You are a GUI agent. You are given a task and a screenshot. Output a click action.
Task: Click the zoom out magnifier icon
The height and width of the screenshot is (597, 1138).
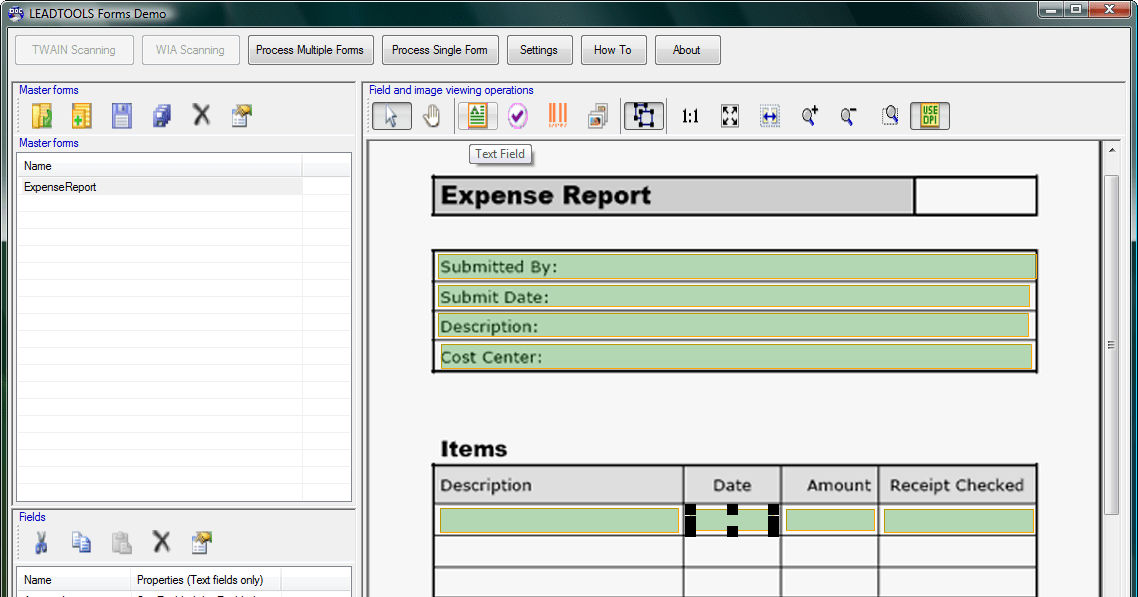(x=849, y=116)
